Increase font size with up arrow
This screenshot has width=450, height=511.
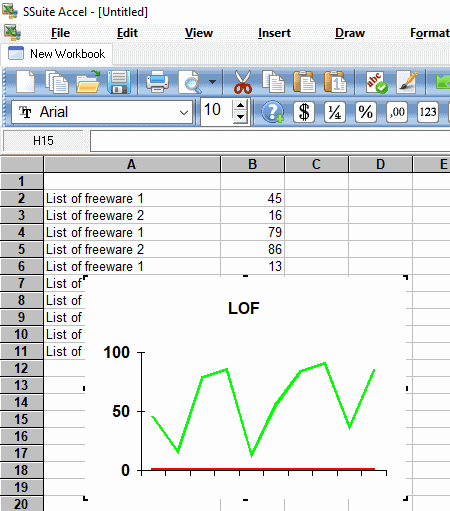240,105
